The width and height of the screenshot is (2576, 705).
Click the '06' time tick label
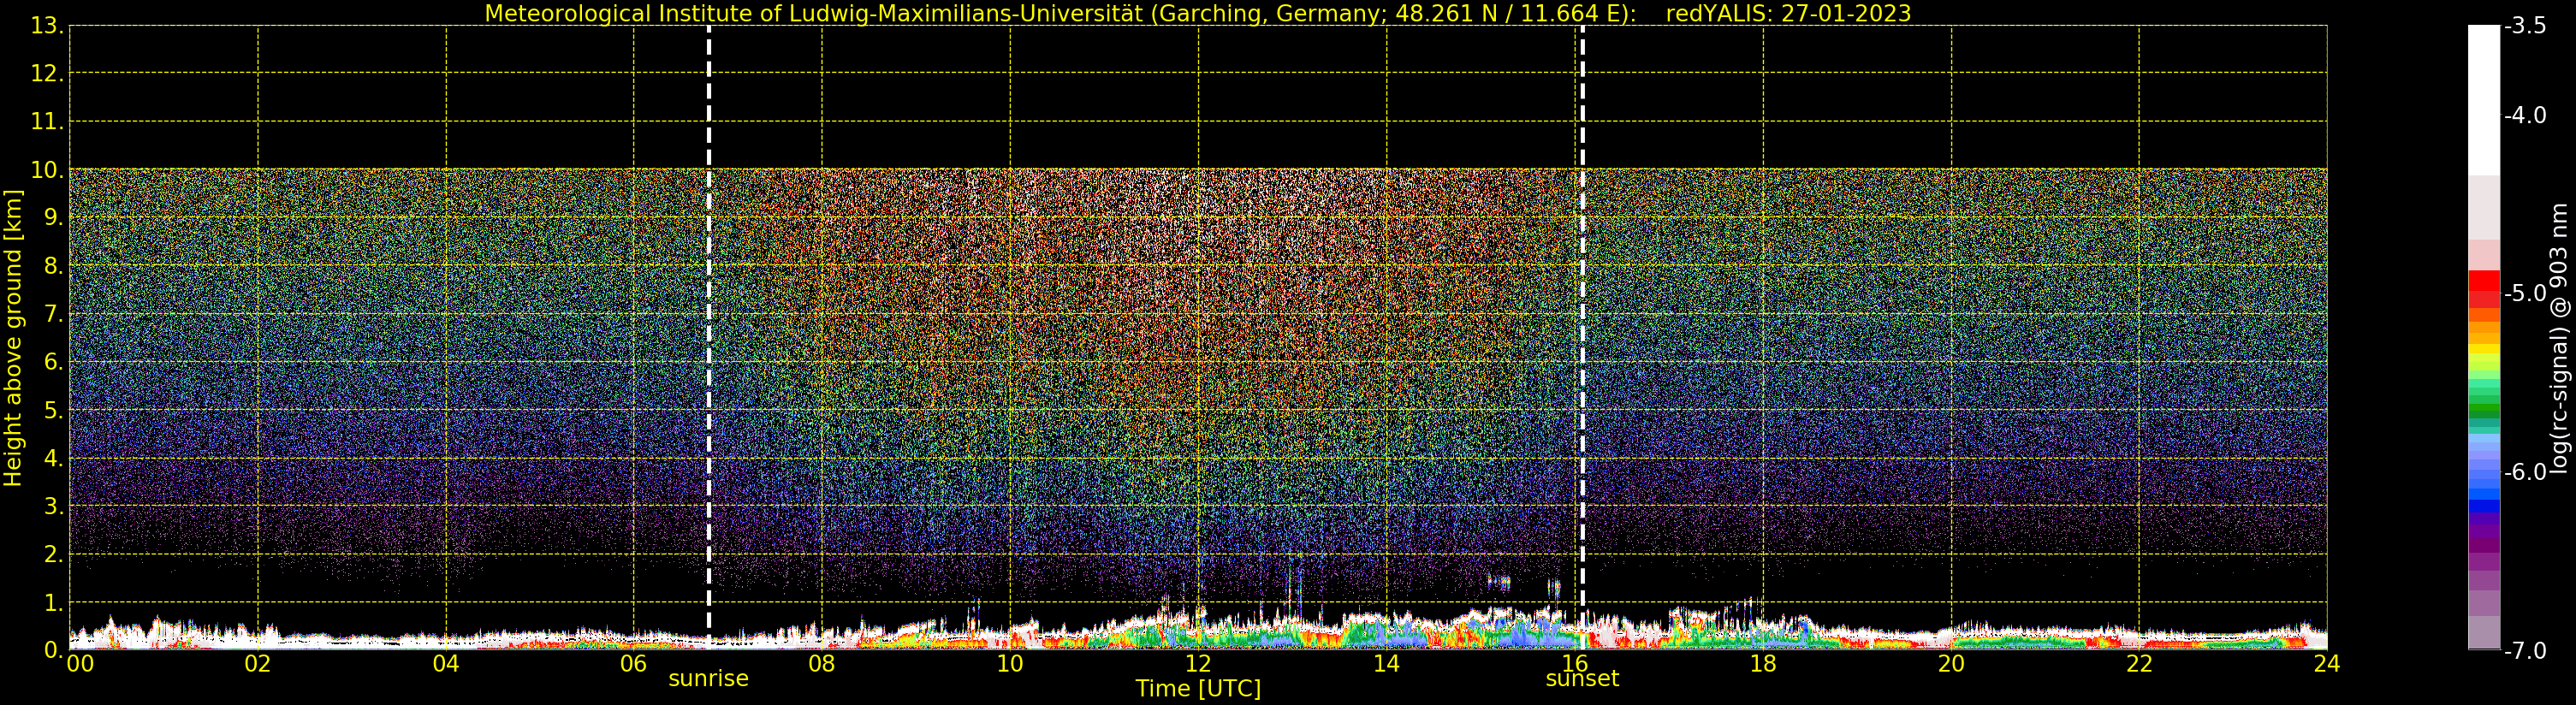tap(634, 664)
